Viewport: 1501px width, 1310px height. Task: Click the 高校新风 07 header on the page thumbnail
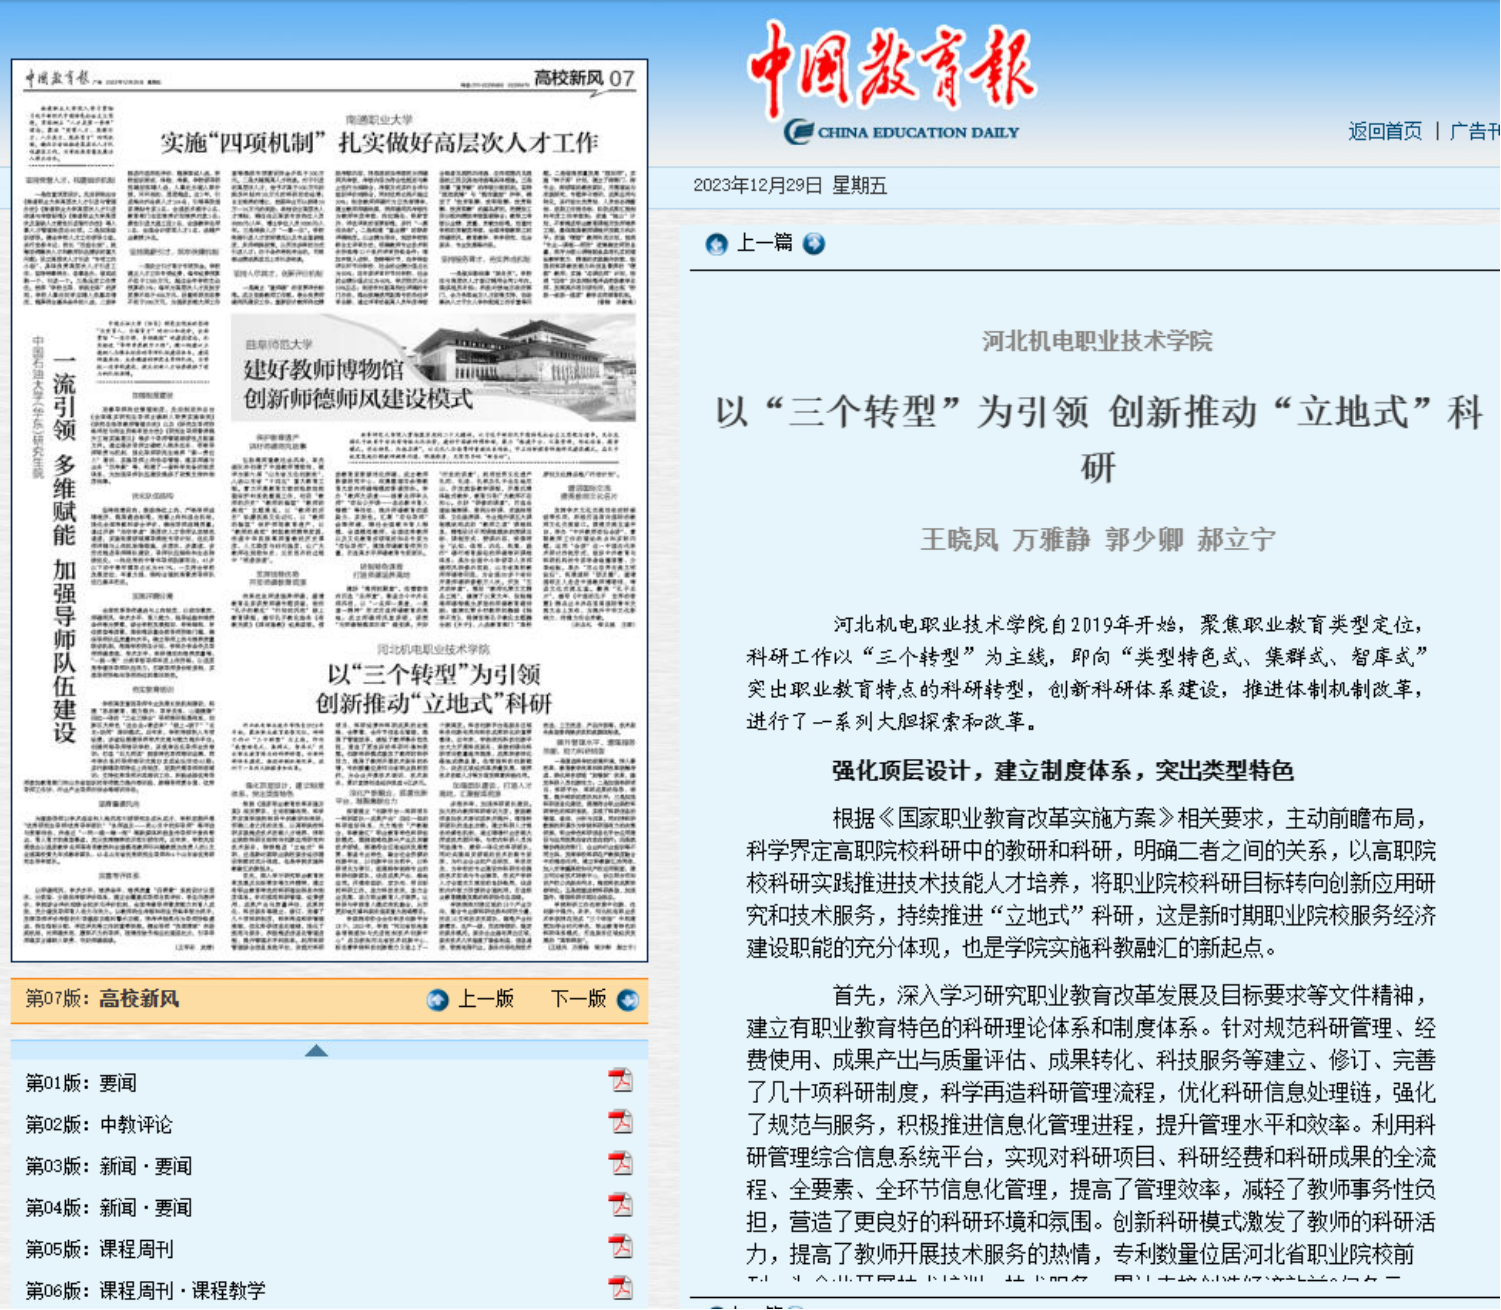click(x=584, y=78)
